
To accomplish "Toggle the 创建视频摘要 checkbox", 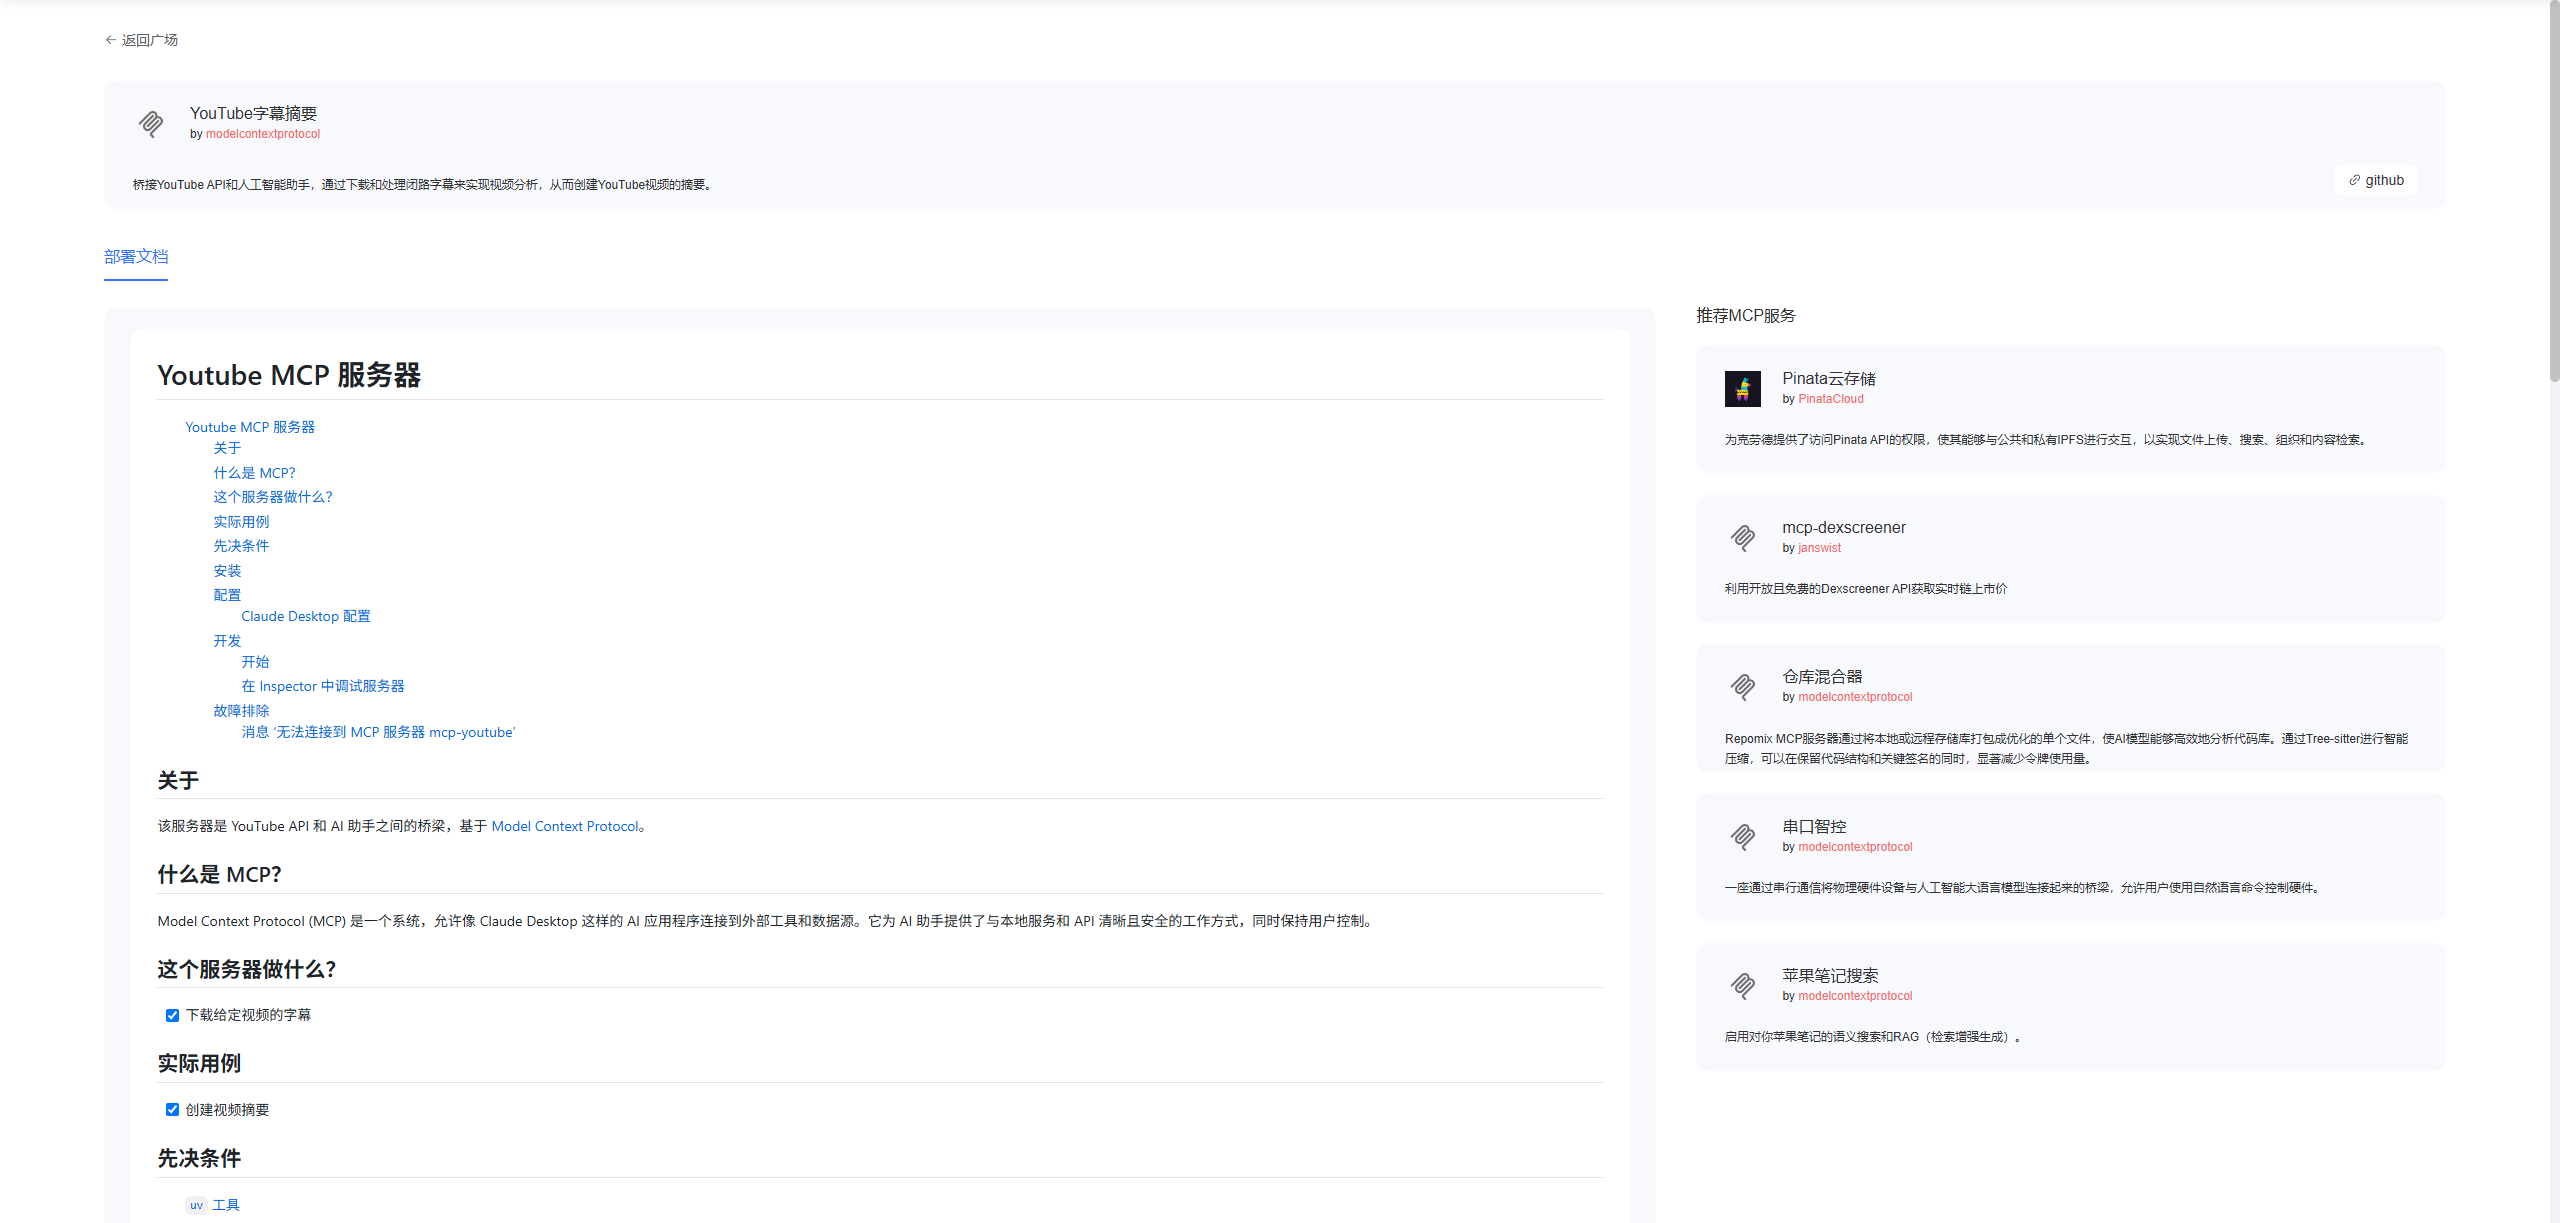I will coord(172,1110).
